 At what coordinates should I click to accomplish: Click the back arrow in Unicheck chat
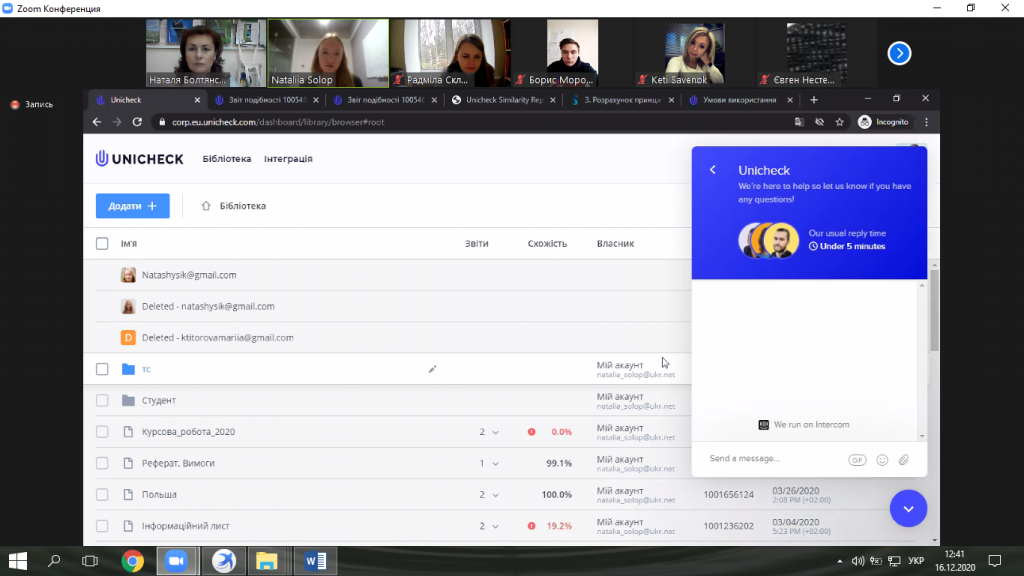(x=713, y=170)
